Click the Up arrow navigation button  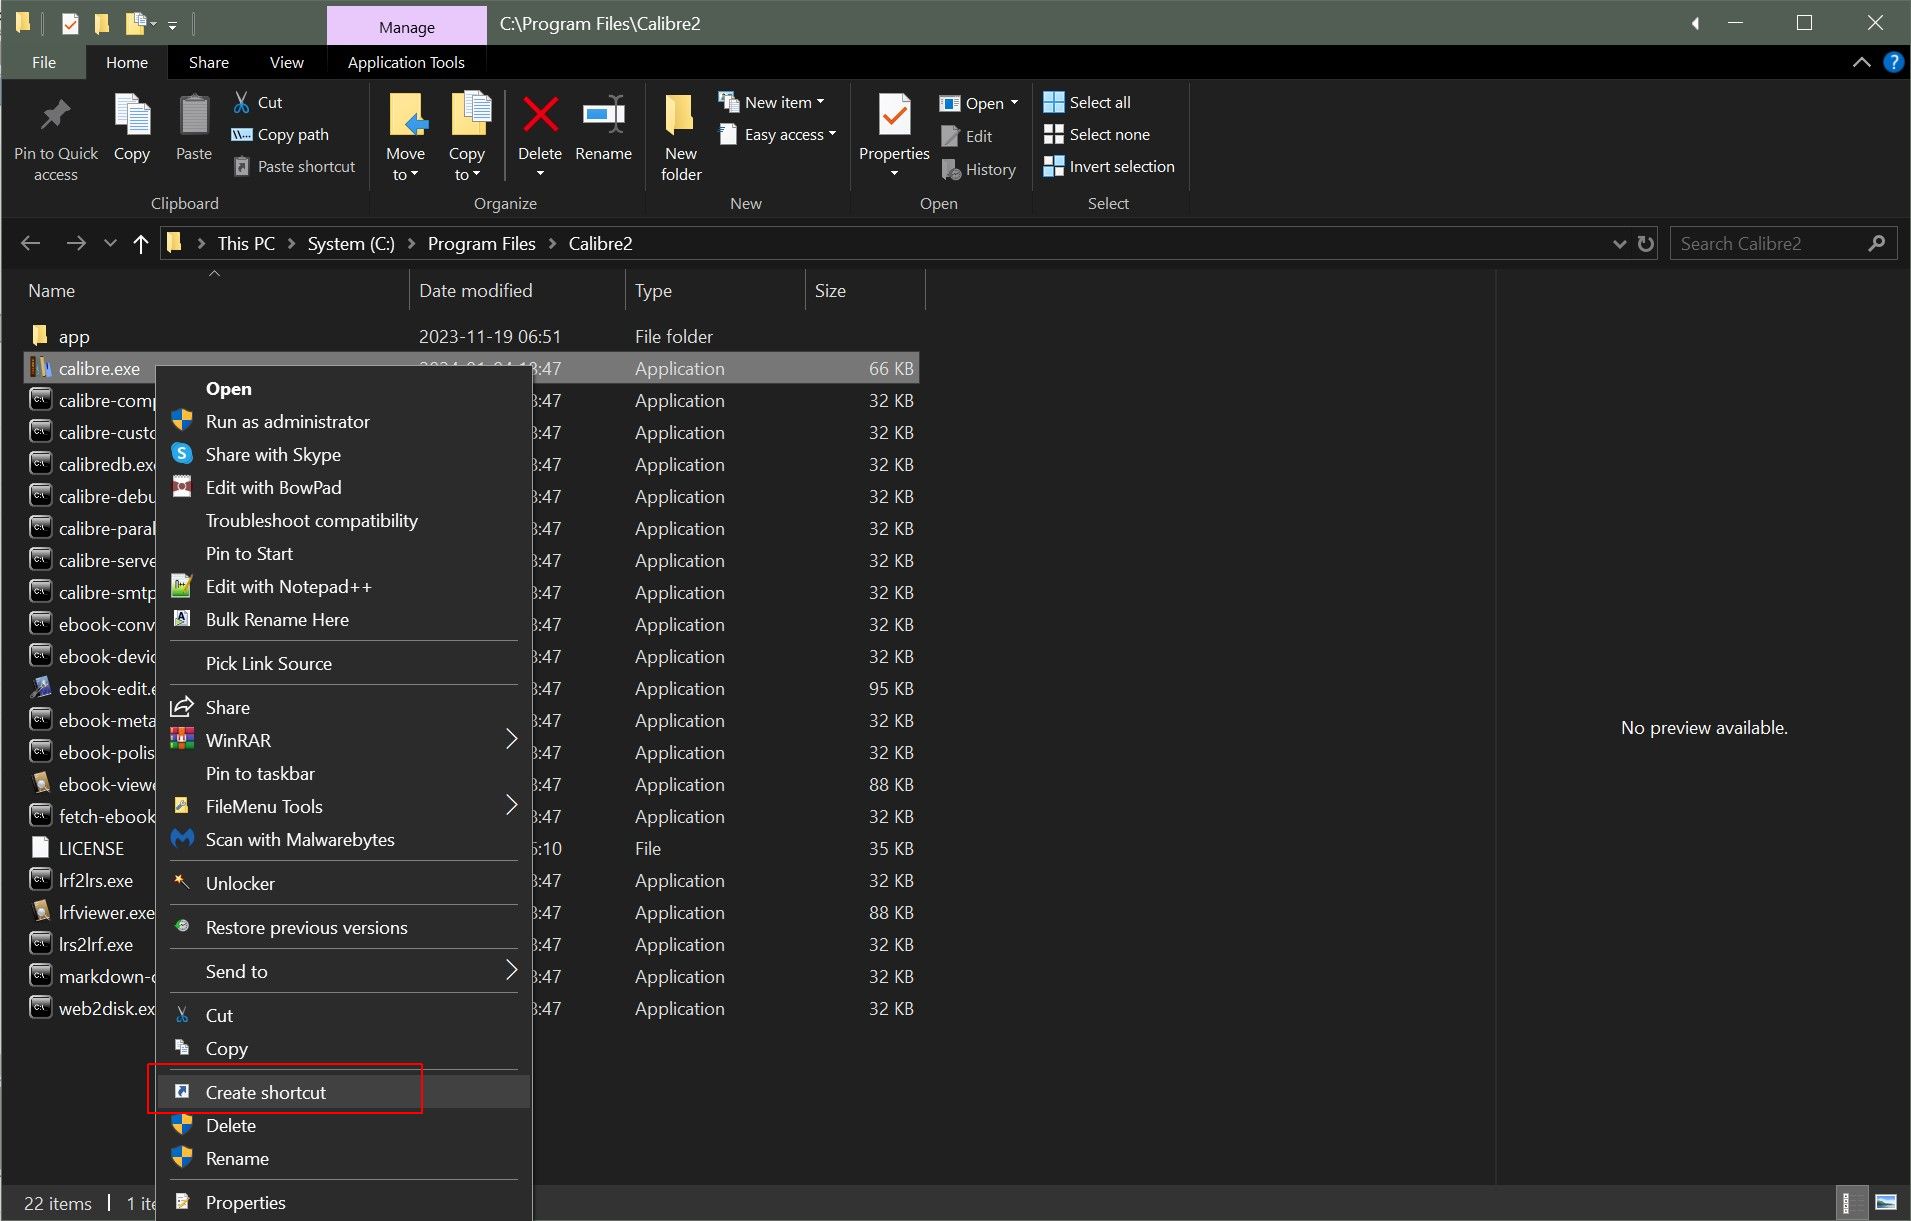pyautogui.click(x=141, y=244)
